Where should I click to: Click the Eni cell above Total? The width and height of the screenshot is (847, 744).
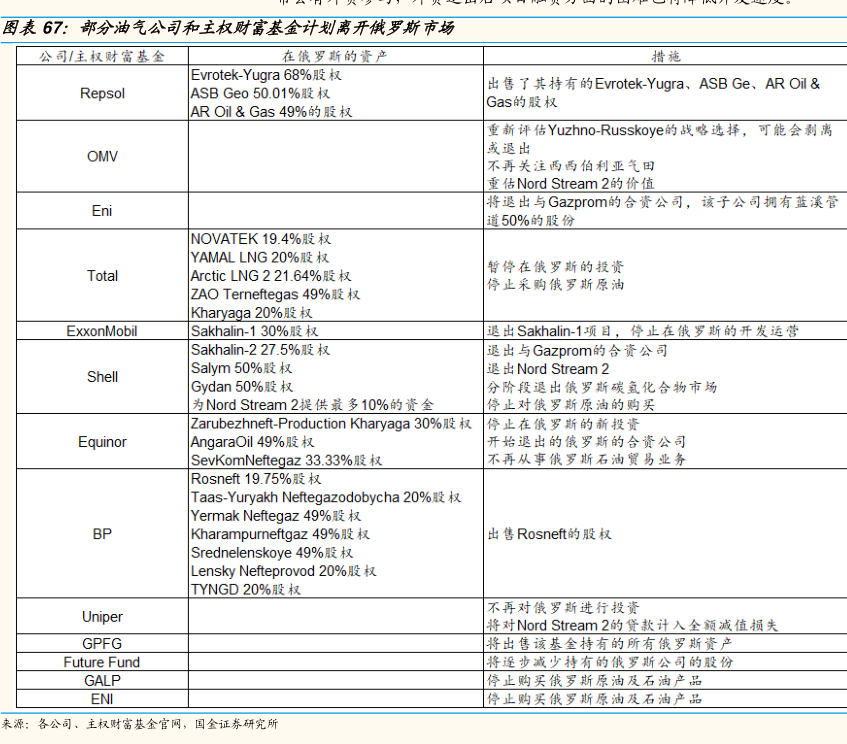pos(102,211)
